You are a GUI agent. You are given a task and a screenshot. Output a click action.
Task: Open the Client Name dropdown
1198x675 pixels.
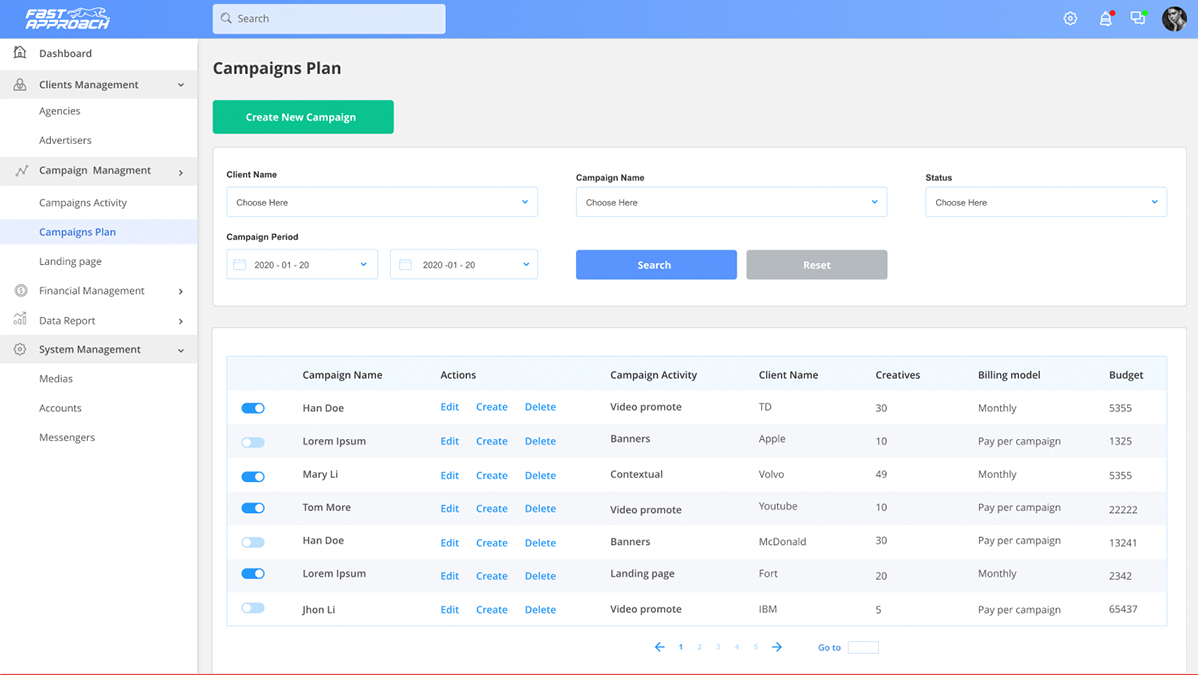(x=381, y=202)
